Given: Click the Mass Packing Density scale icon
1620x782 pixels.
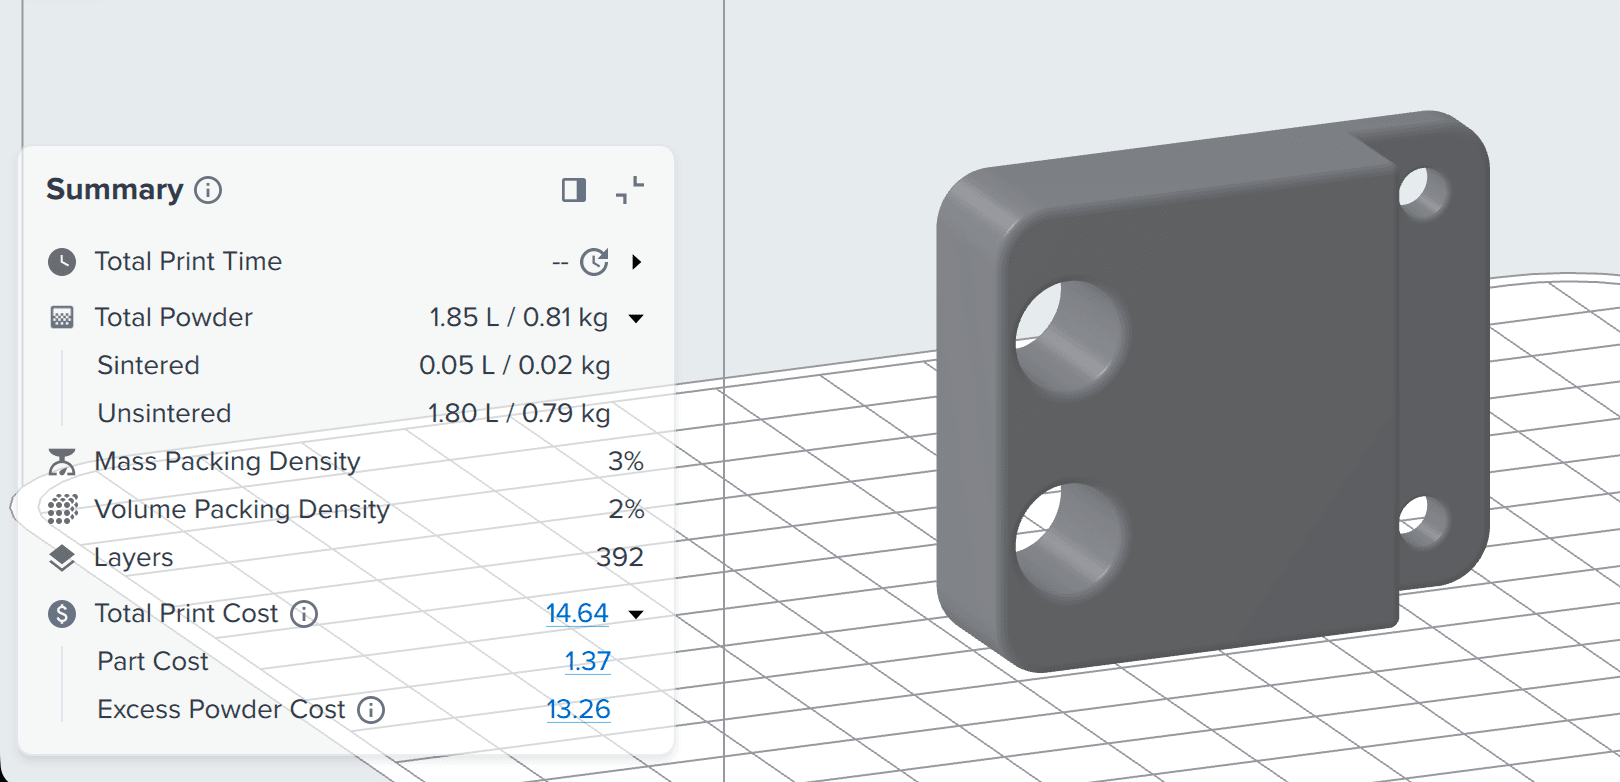Looking at the screenshot, I should (62, 462).
